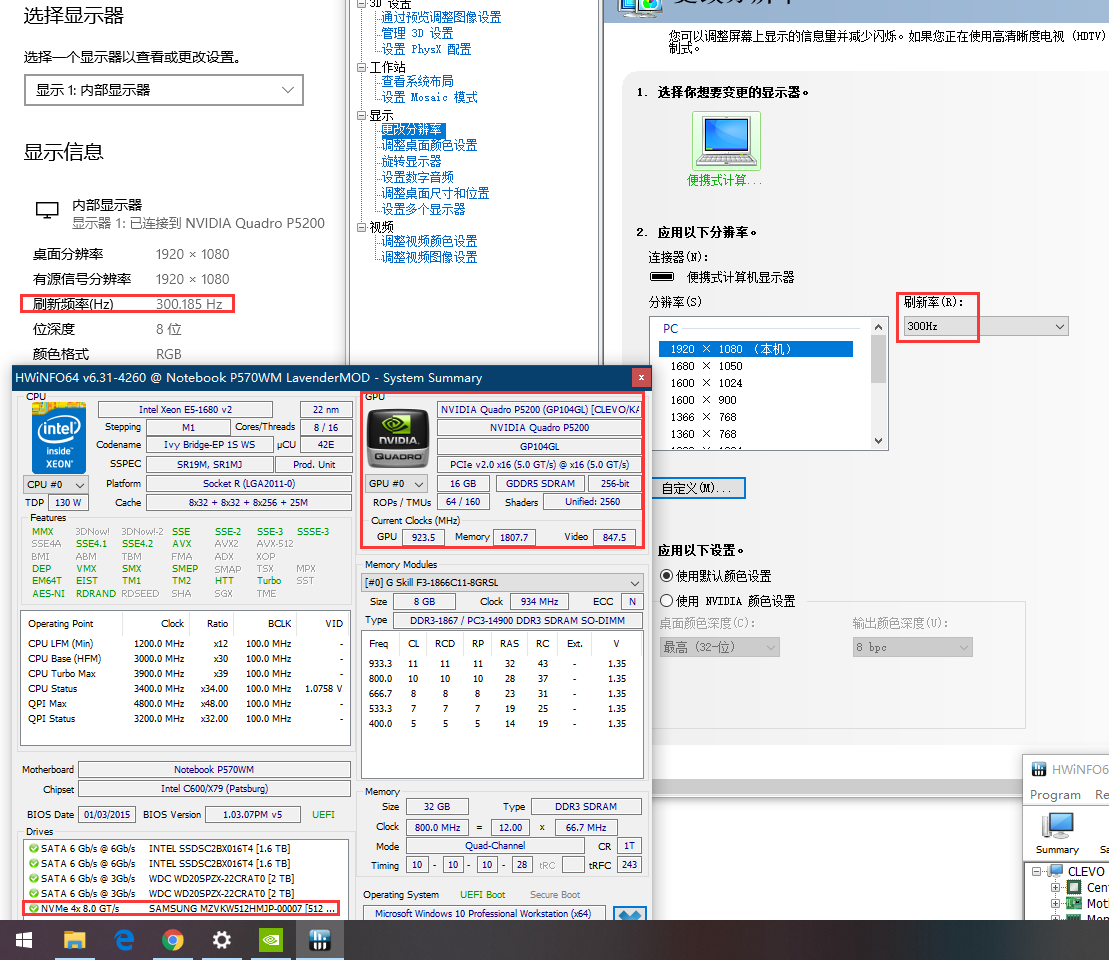Screen dimensions: 1109x960
Task: Collapse the 显示 tree node
Action: point(361,115)
